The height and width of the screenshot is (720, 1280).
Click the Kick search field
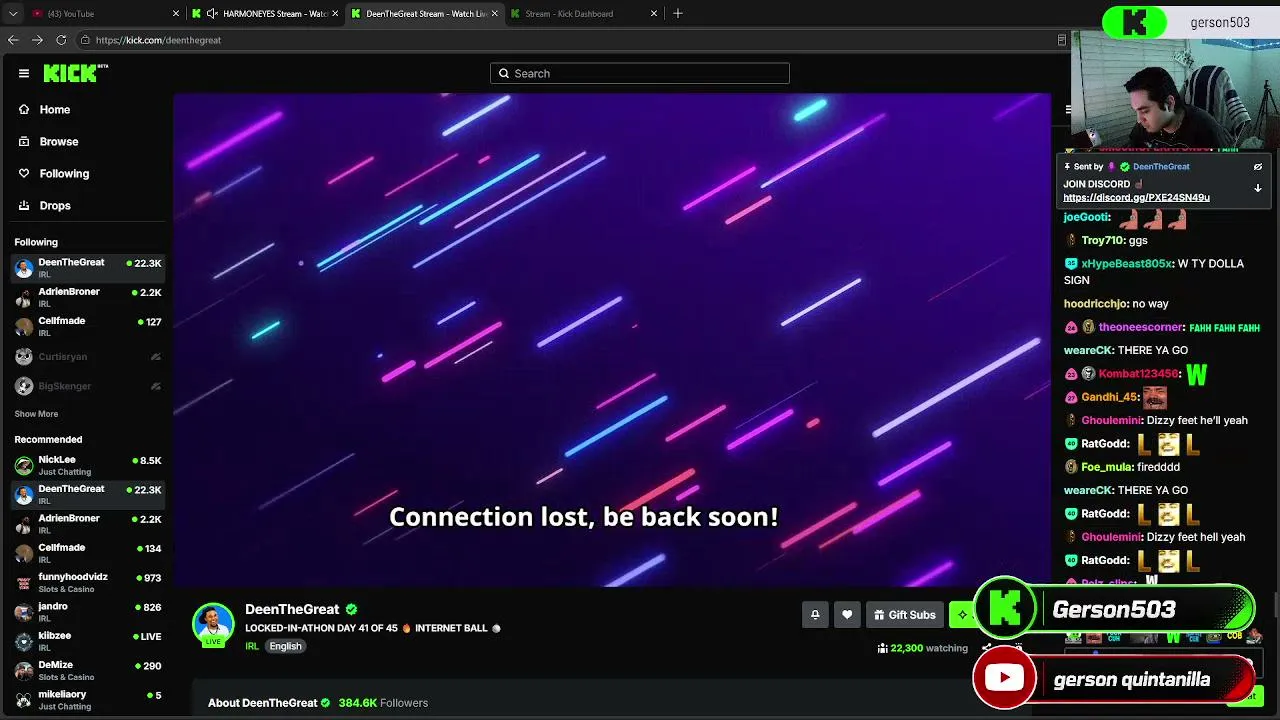[640, 73]
